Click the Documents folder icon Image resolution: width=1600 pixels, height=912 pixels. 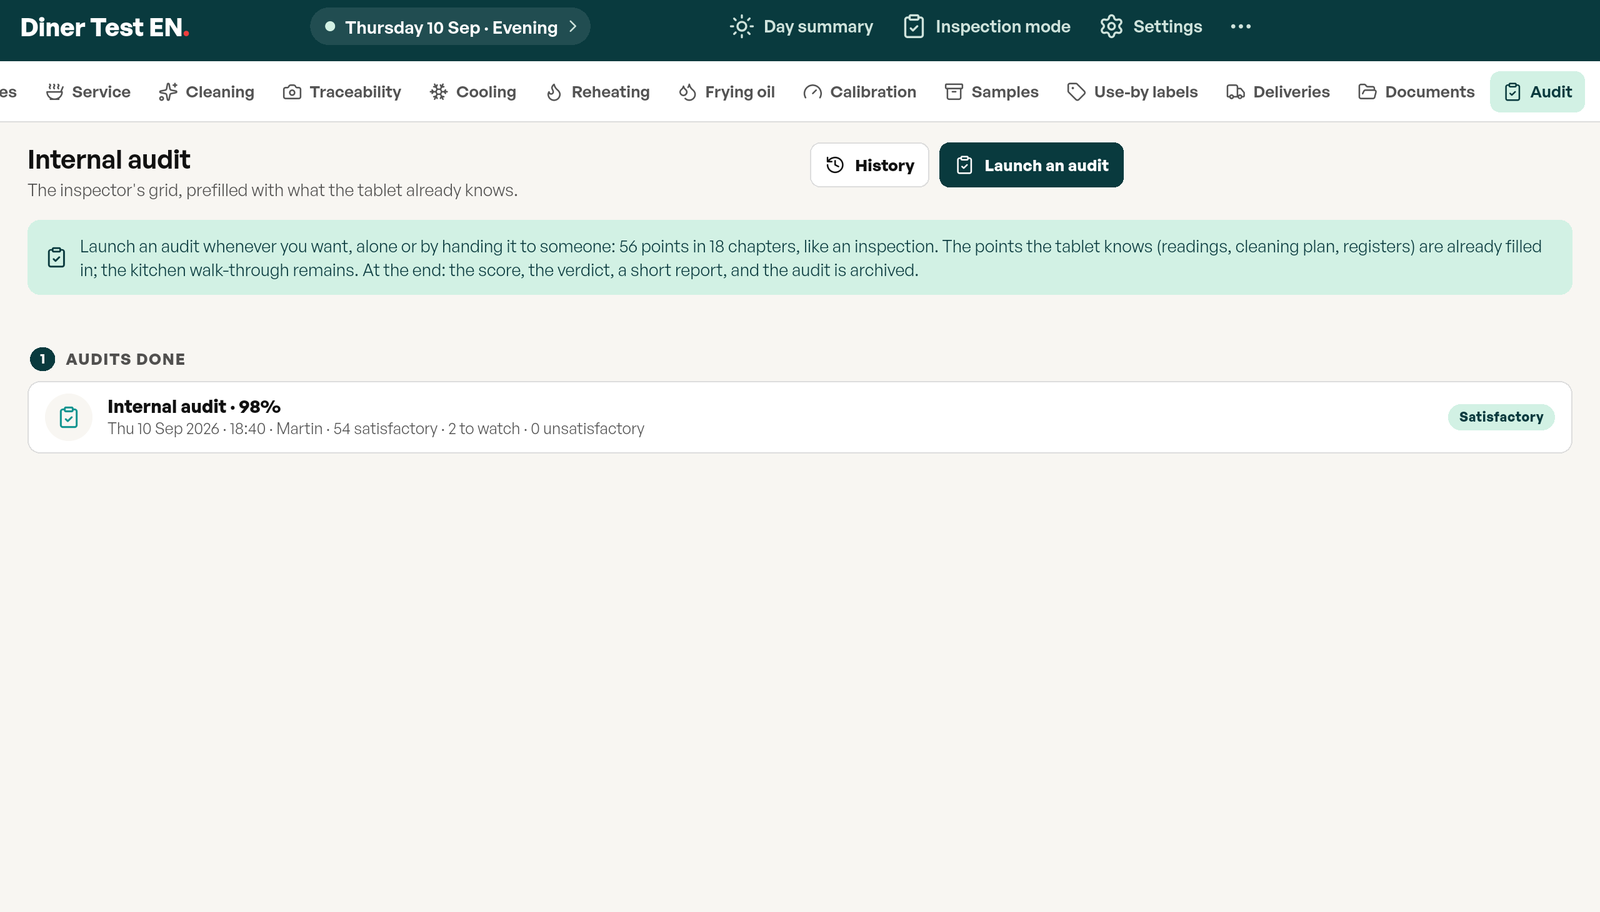coord(1367,92)
